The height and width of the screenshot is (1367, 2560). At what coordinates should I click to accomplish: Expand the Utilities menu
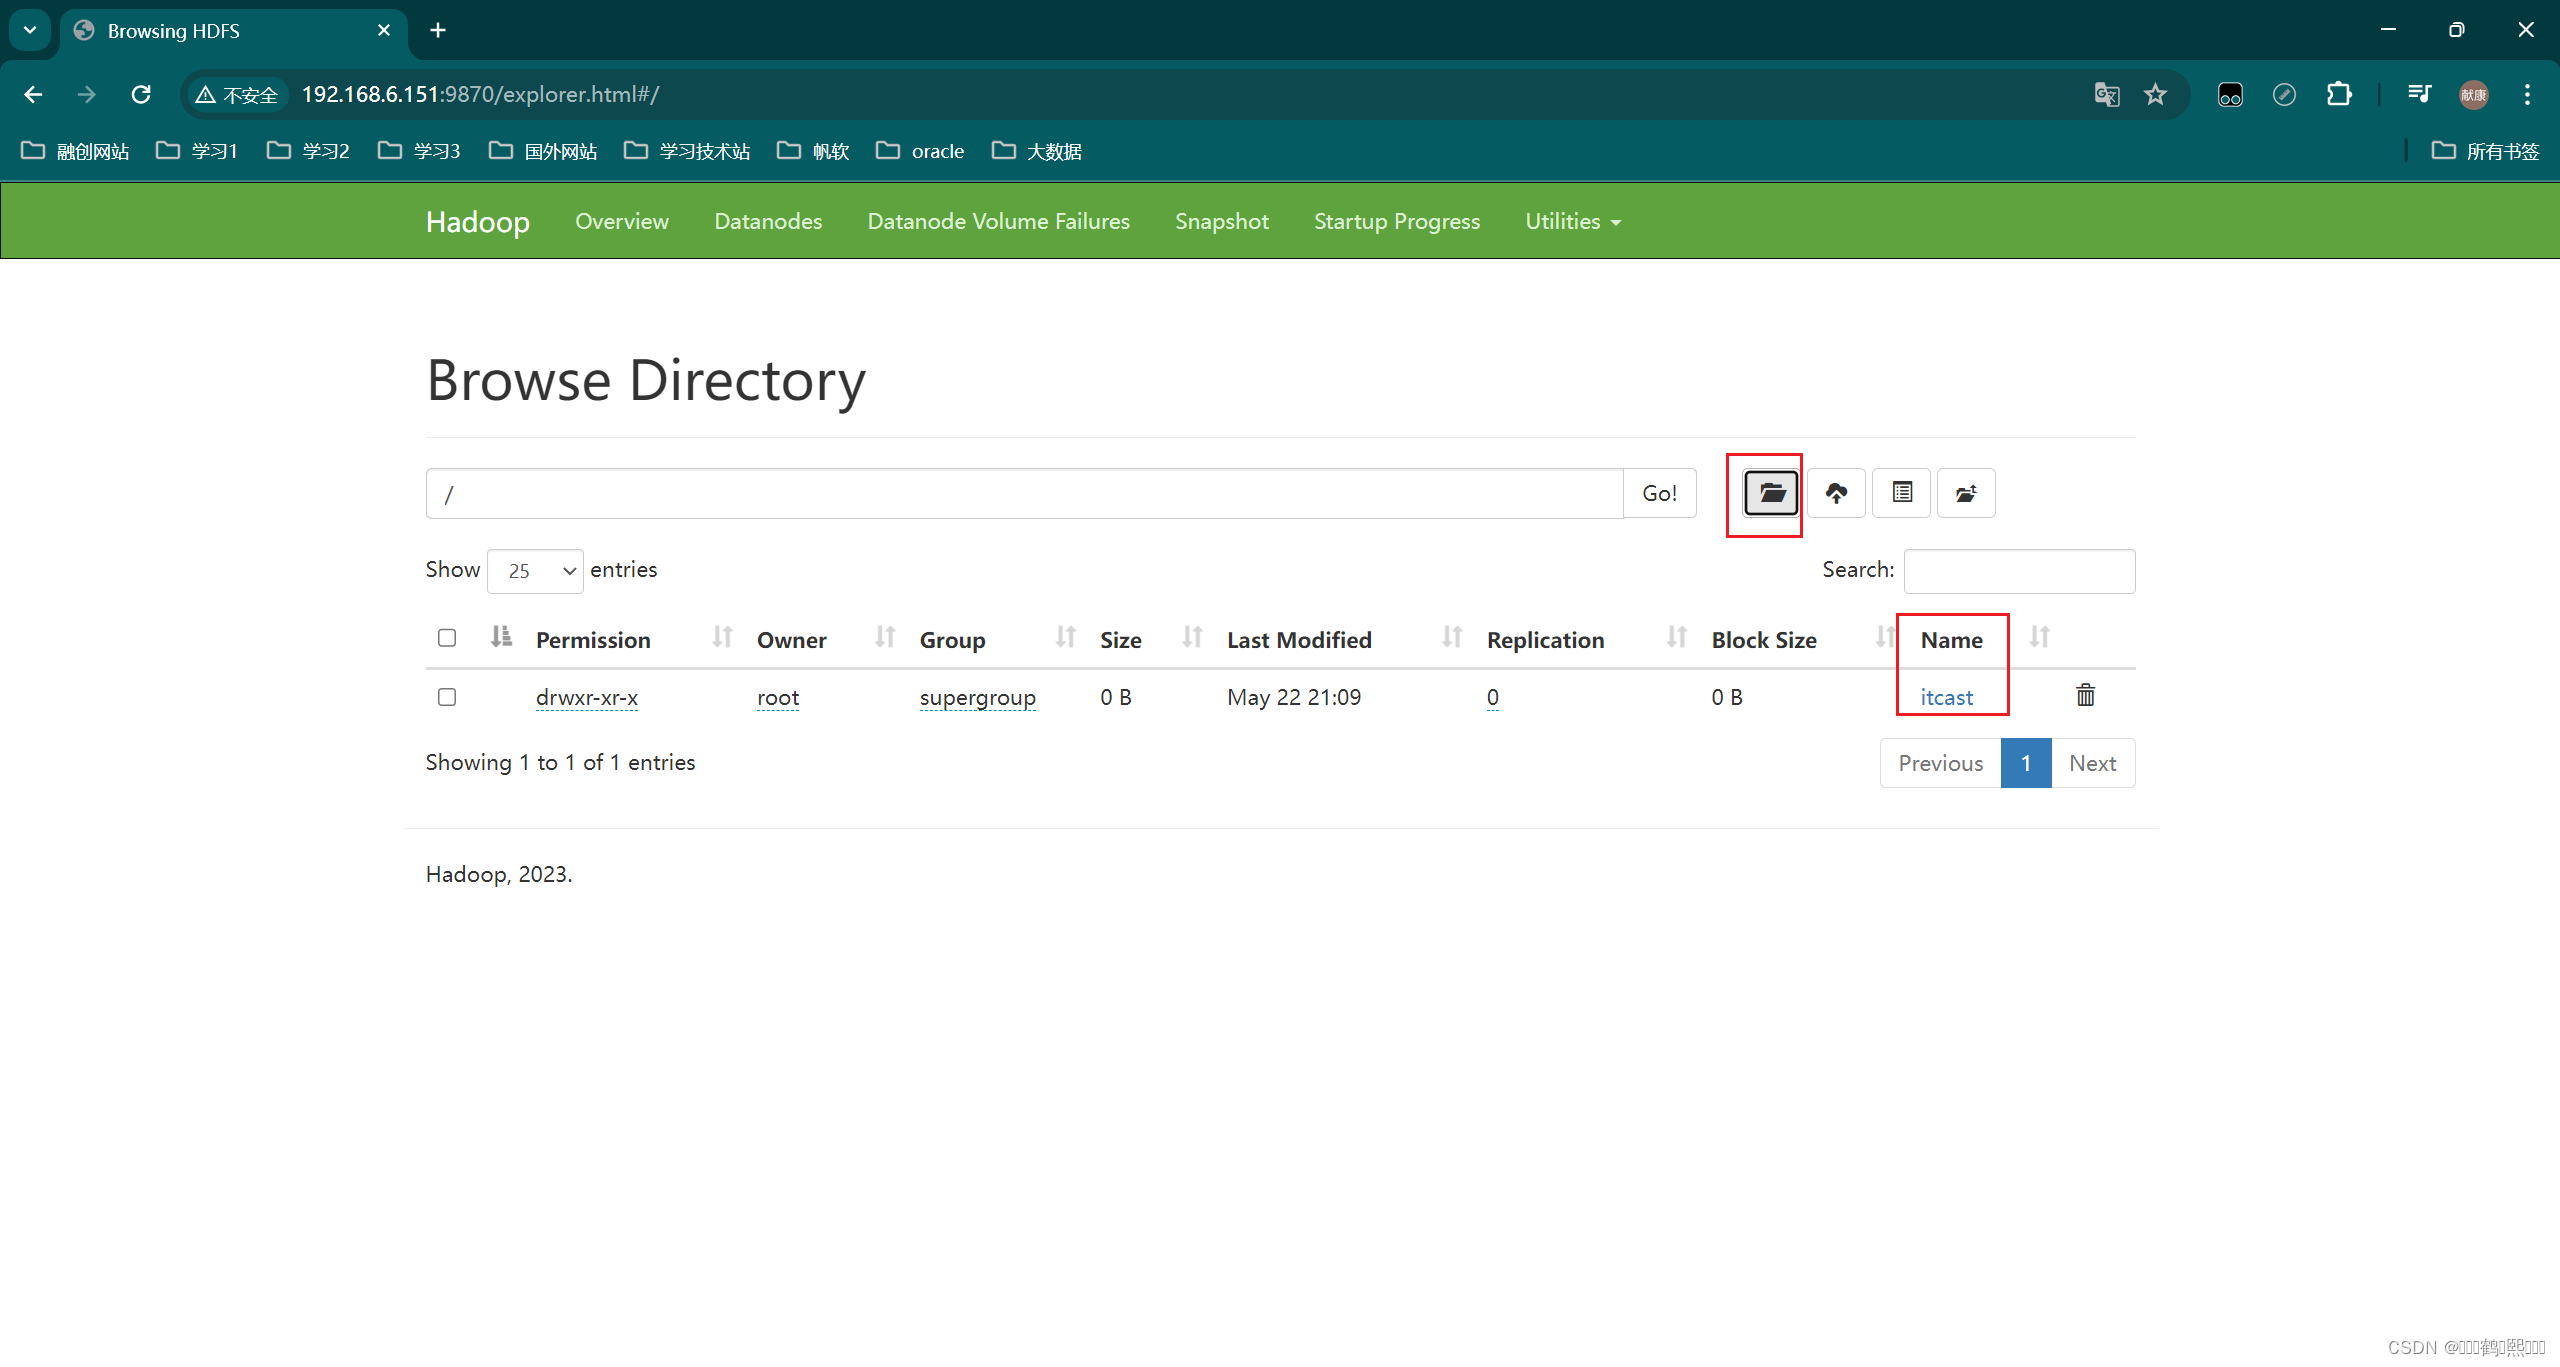(x=1572, y=221)
